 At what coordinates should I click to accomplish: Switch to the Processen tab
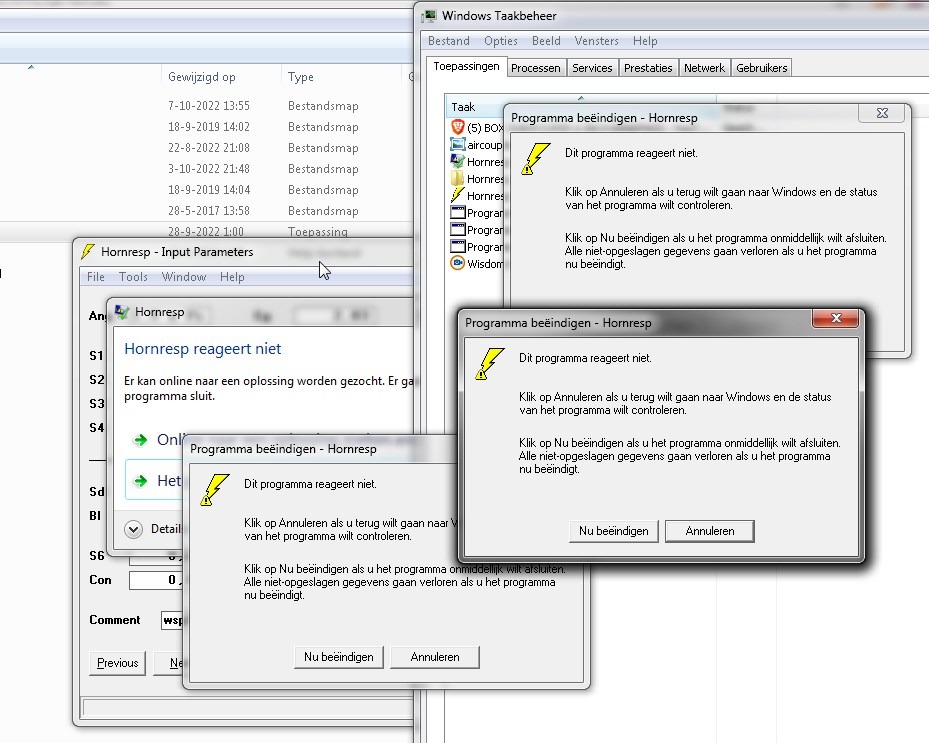point(536,68)
